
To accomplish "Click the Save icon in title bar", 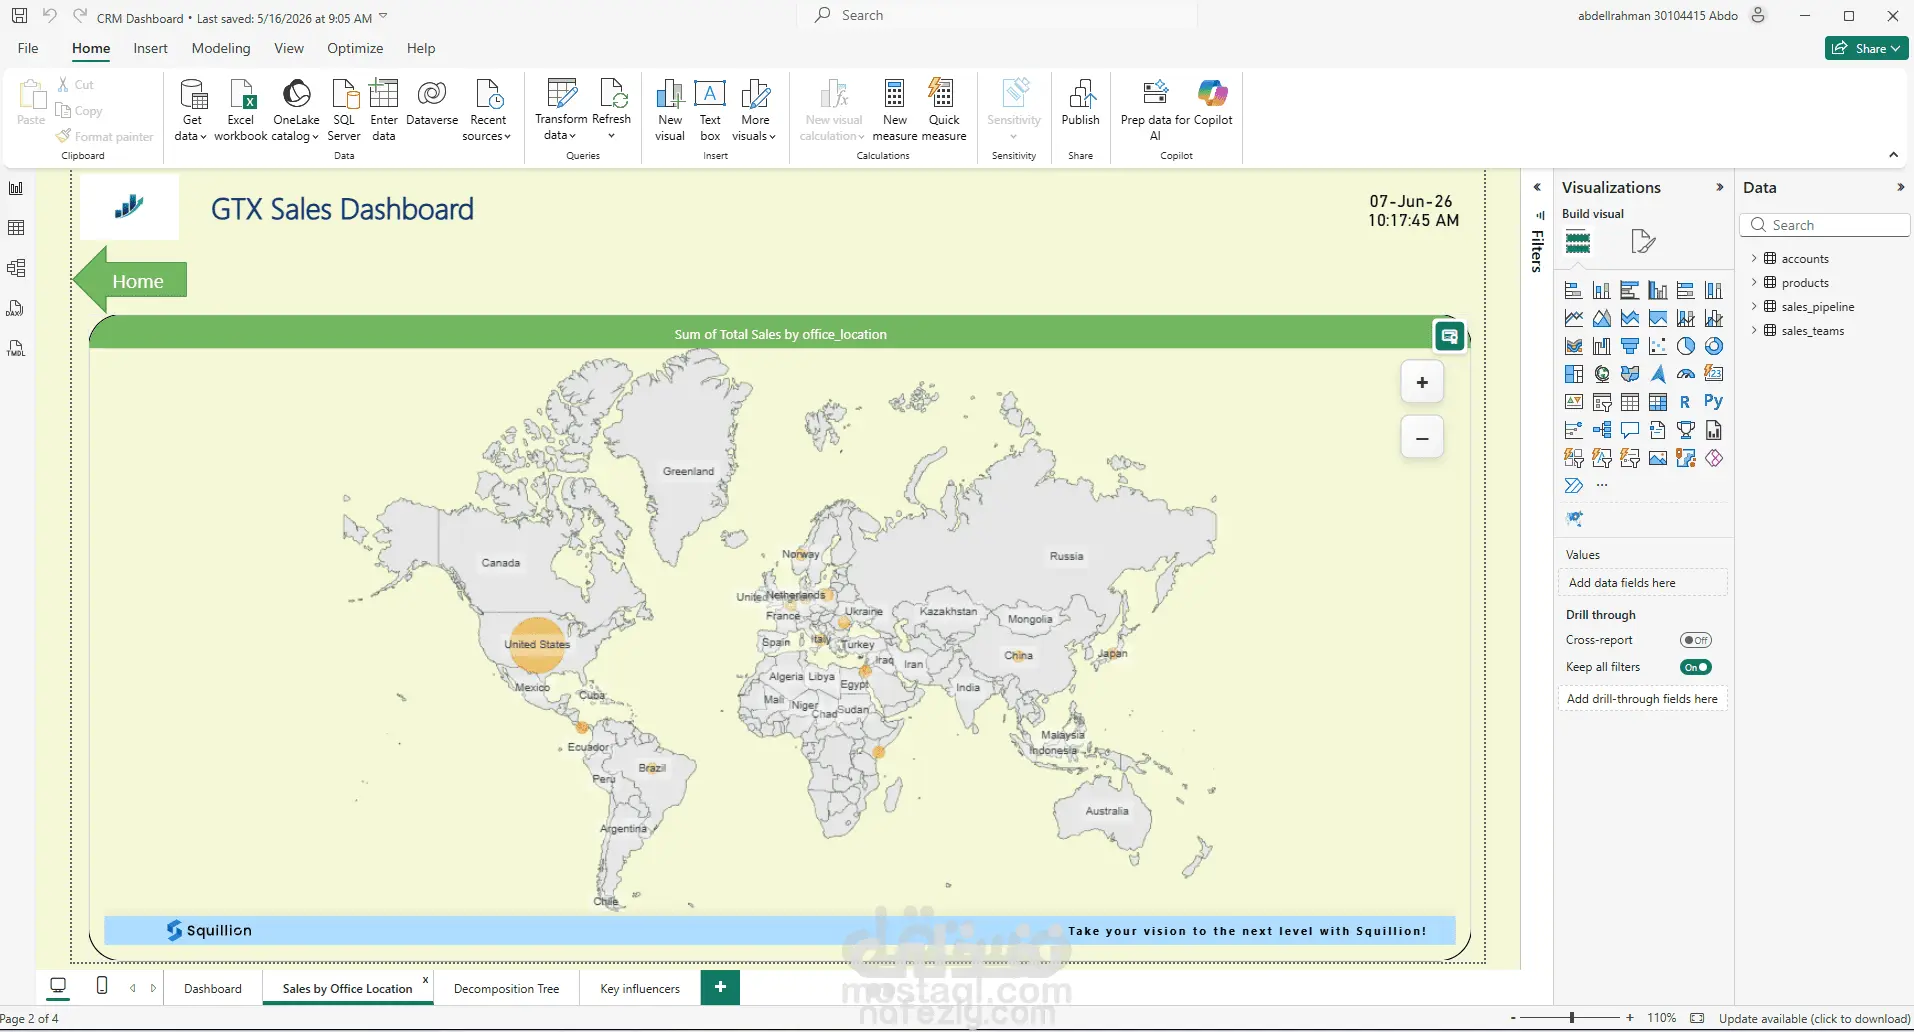I will (x=19, y=16).
